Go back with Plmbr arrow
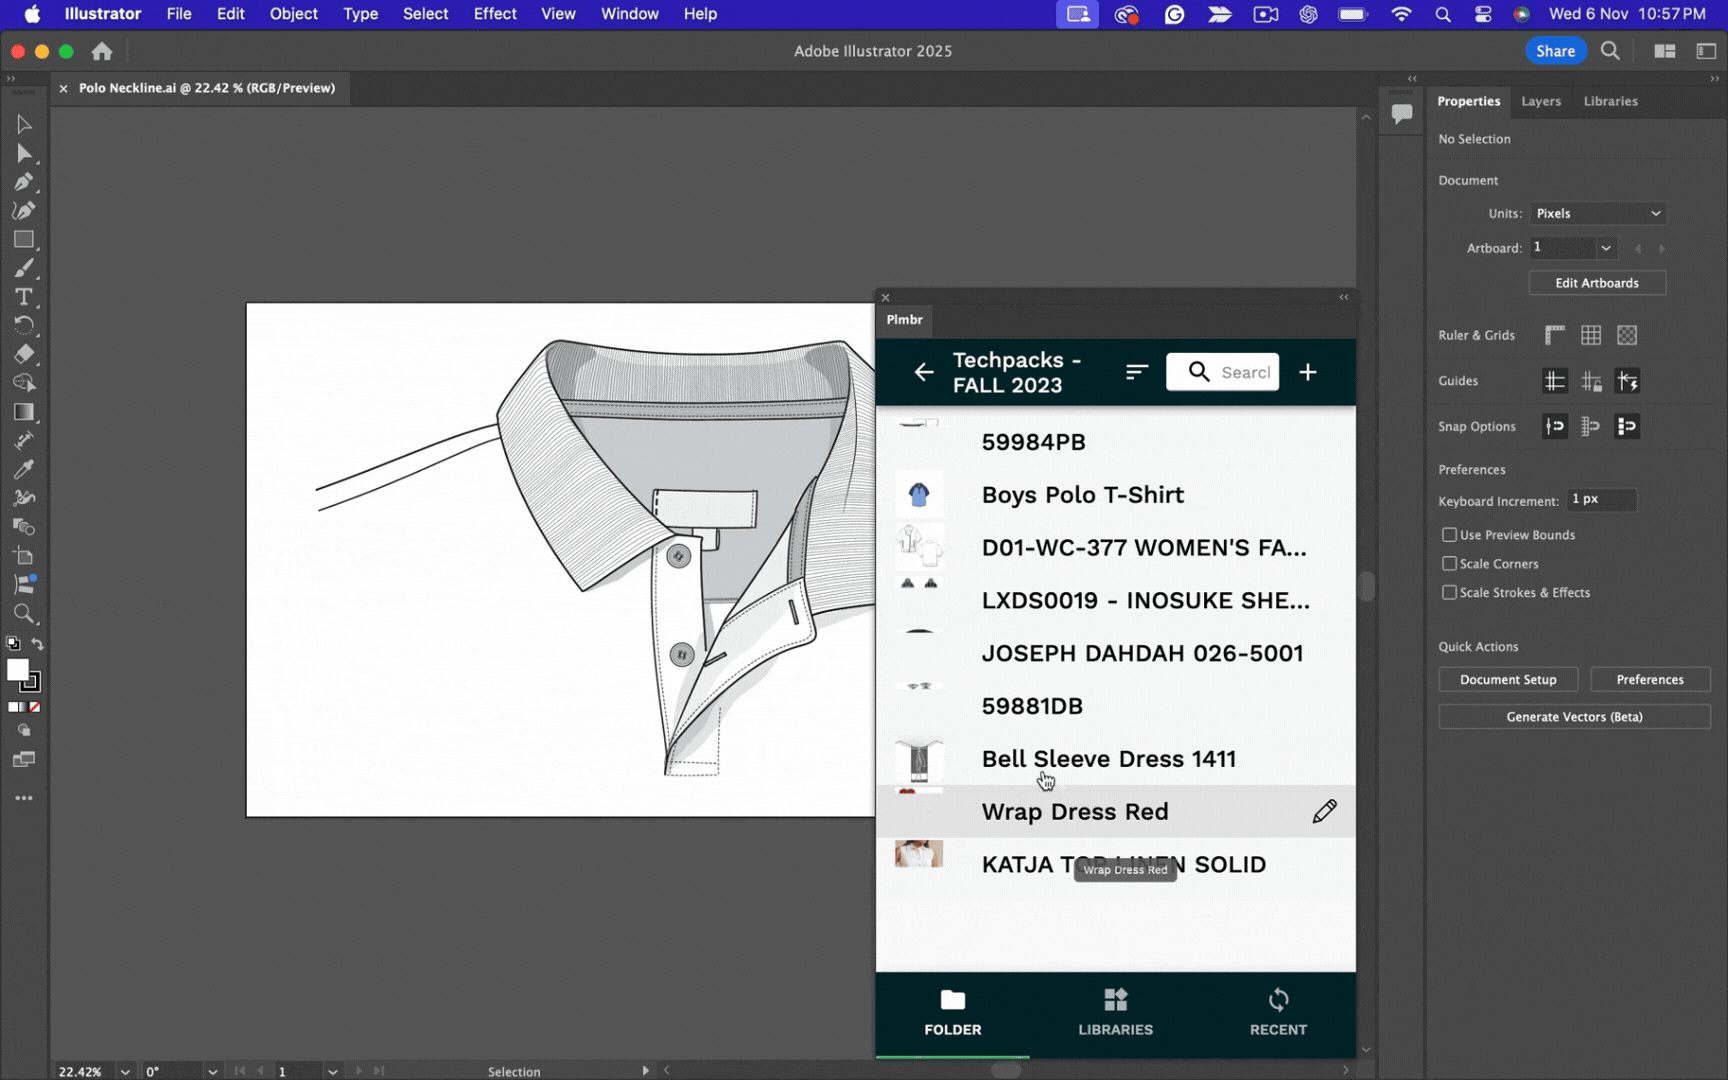 924,372
